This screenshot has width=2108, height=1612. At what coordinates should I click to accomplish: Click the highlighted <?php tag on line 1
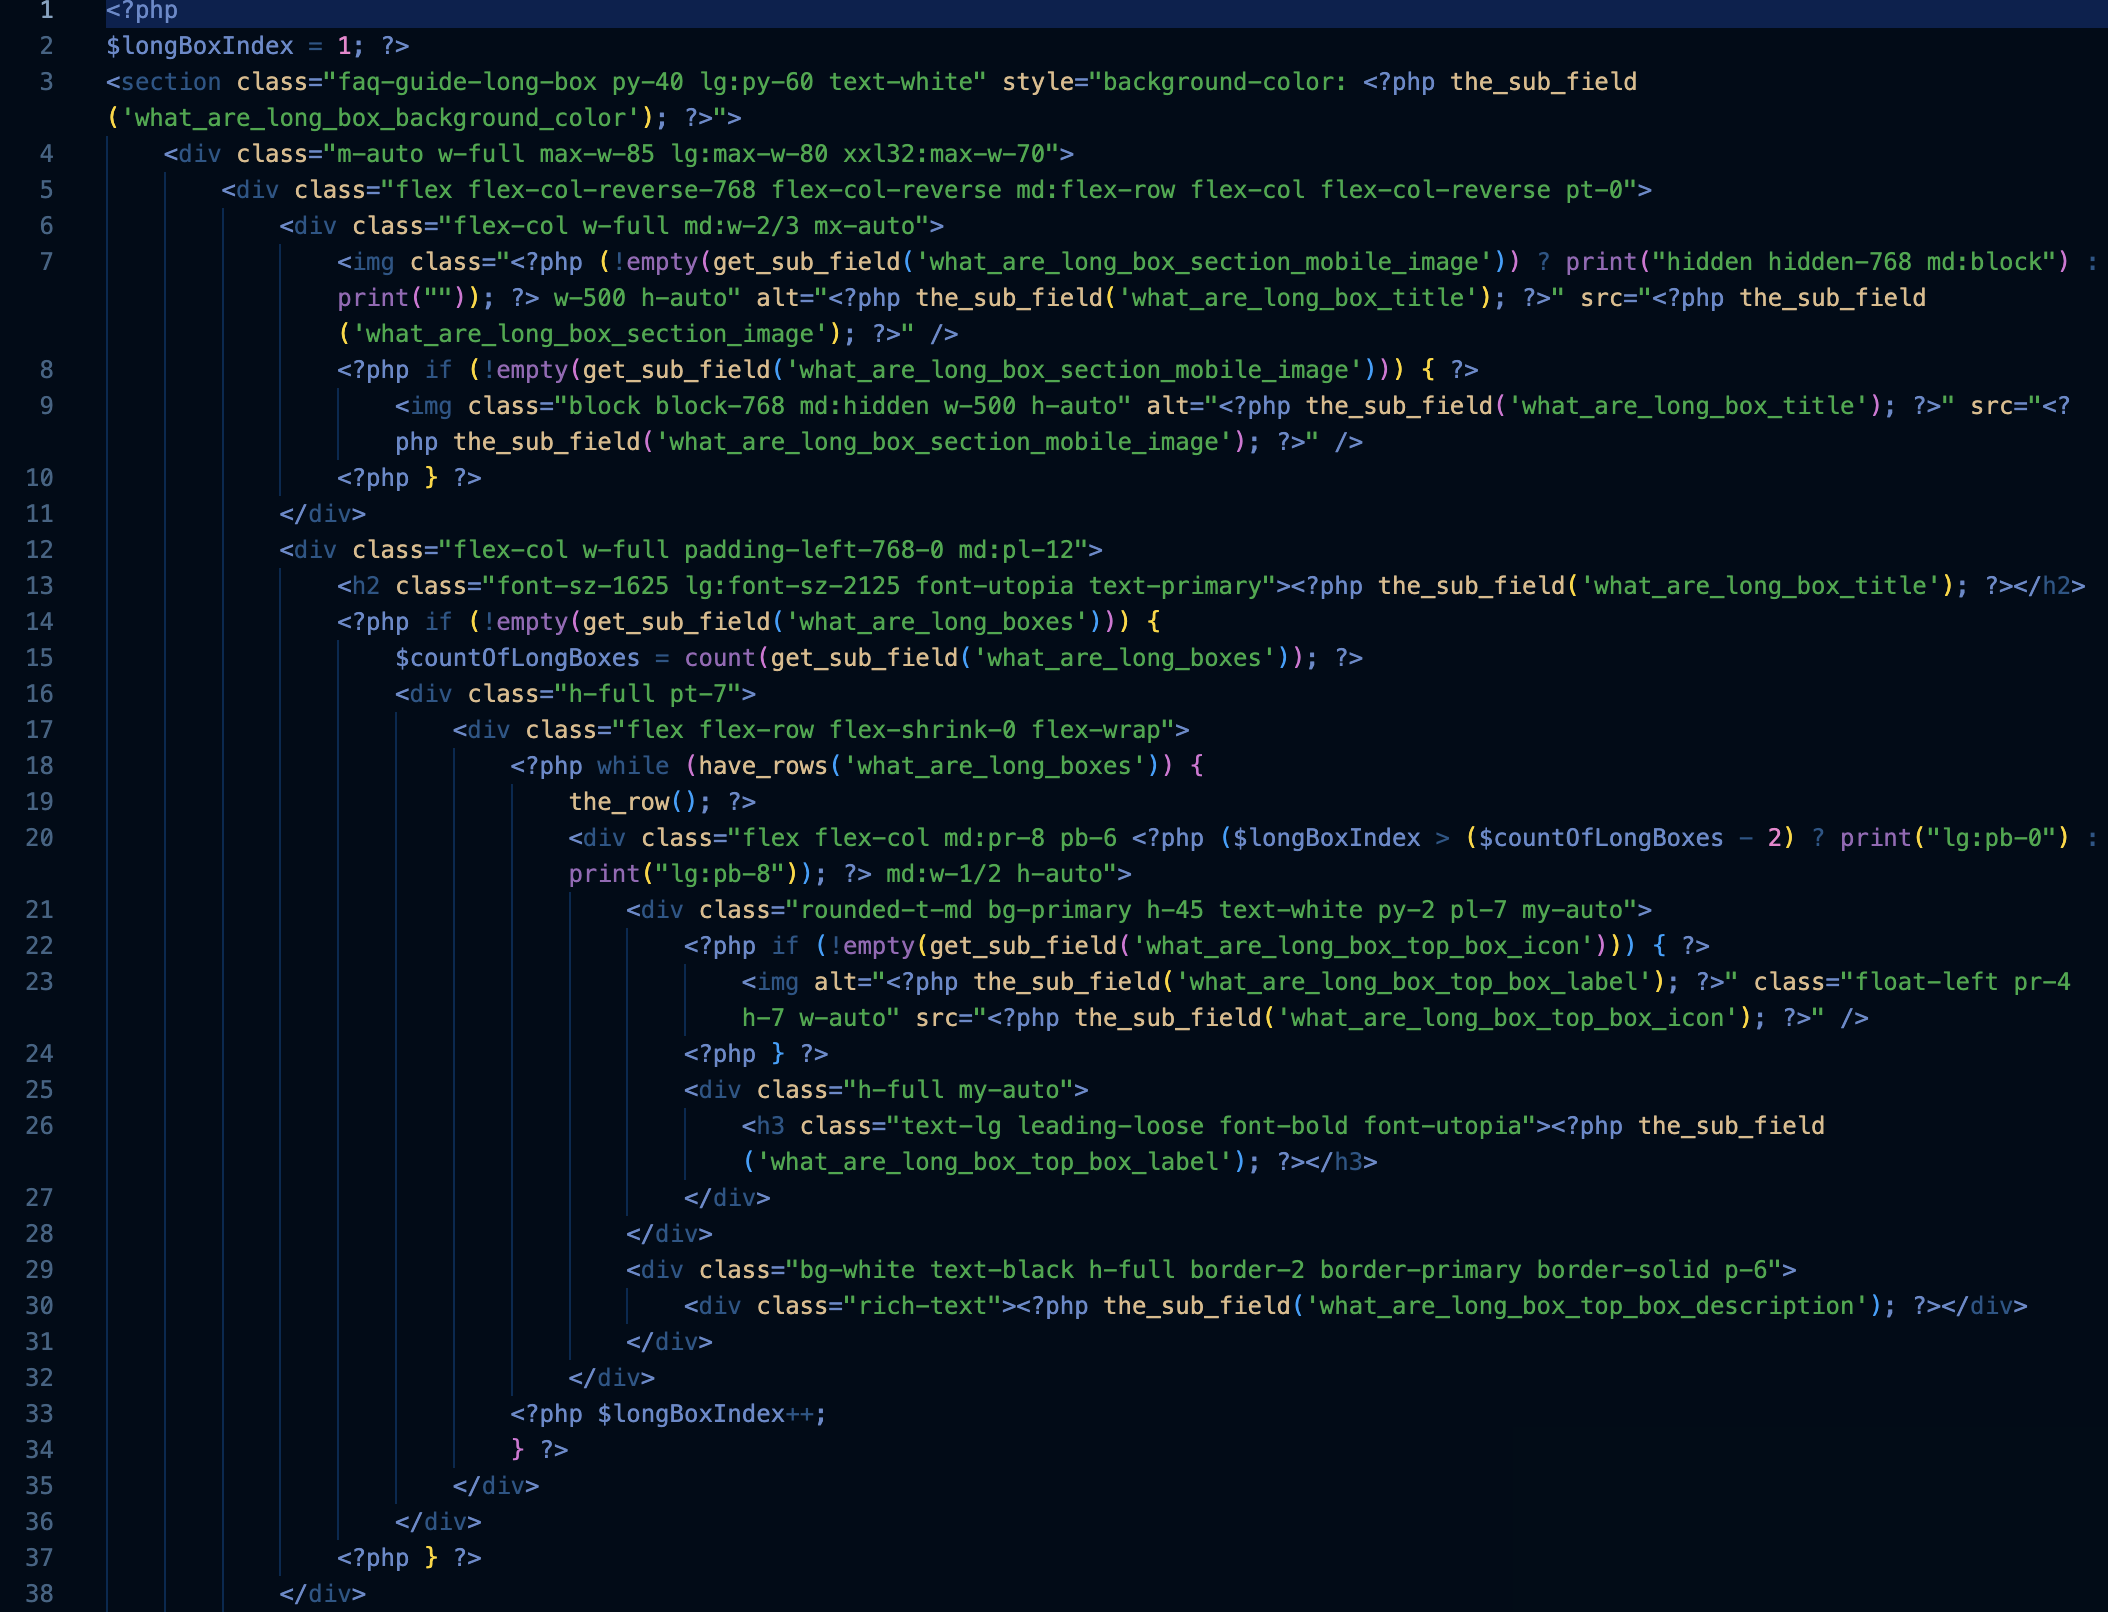142,11
